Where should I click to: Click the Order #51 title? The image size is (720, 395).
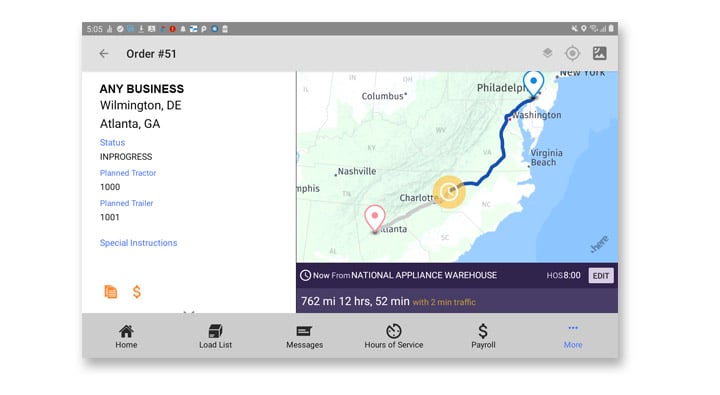coord(151,54)
